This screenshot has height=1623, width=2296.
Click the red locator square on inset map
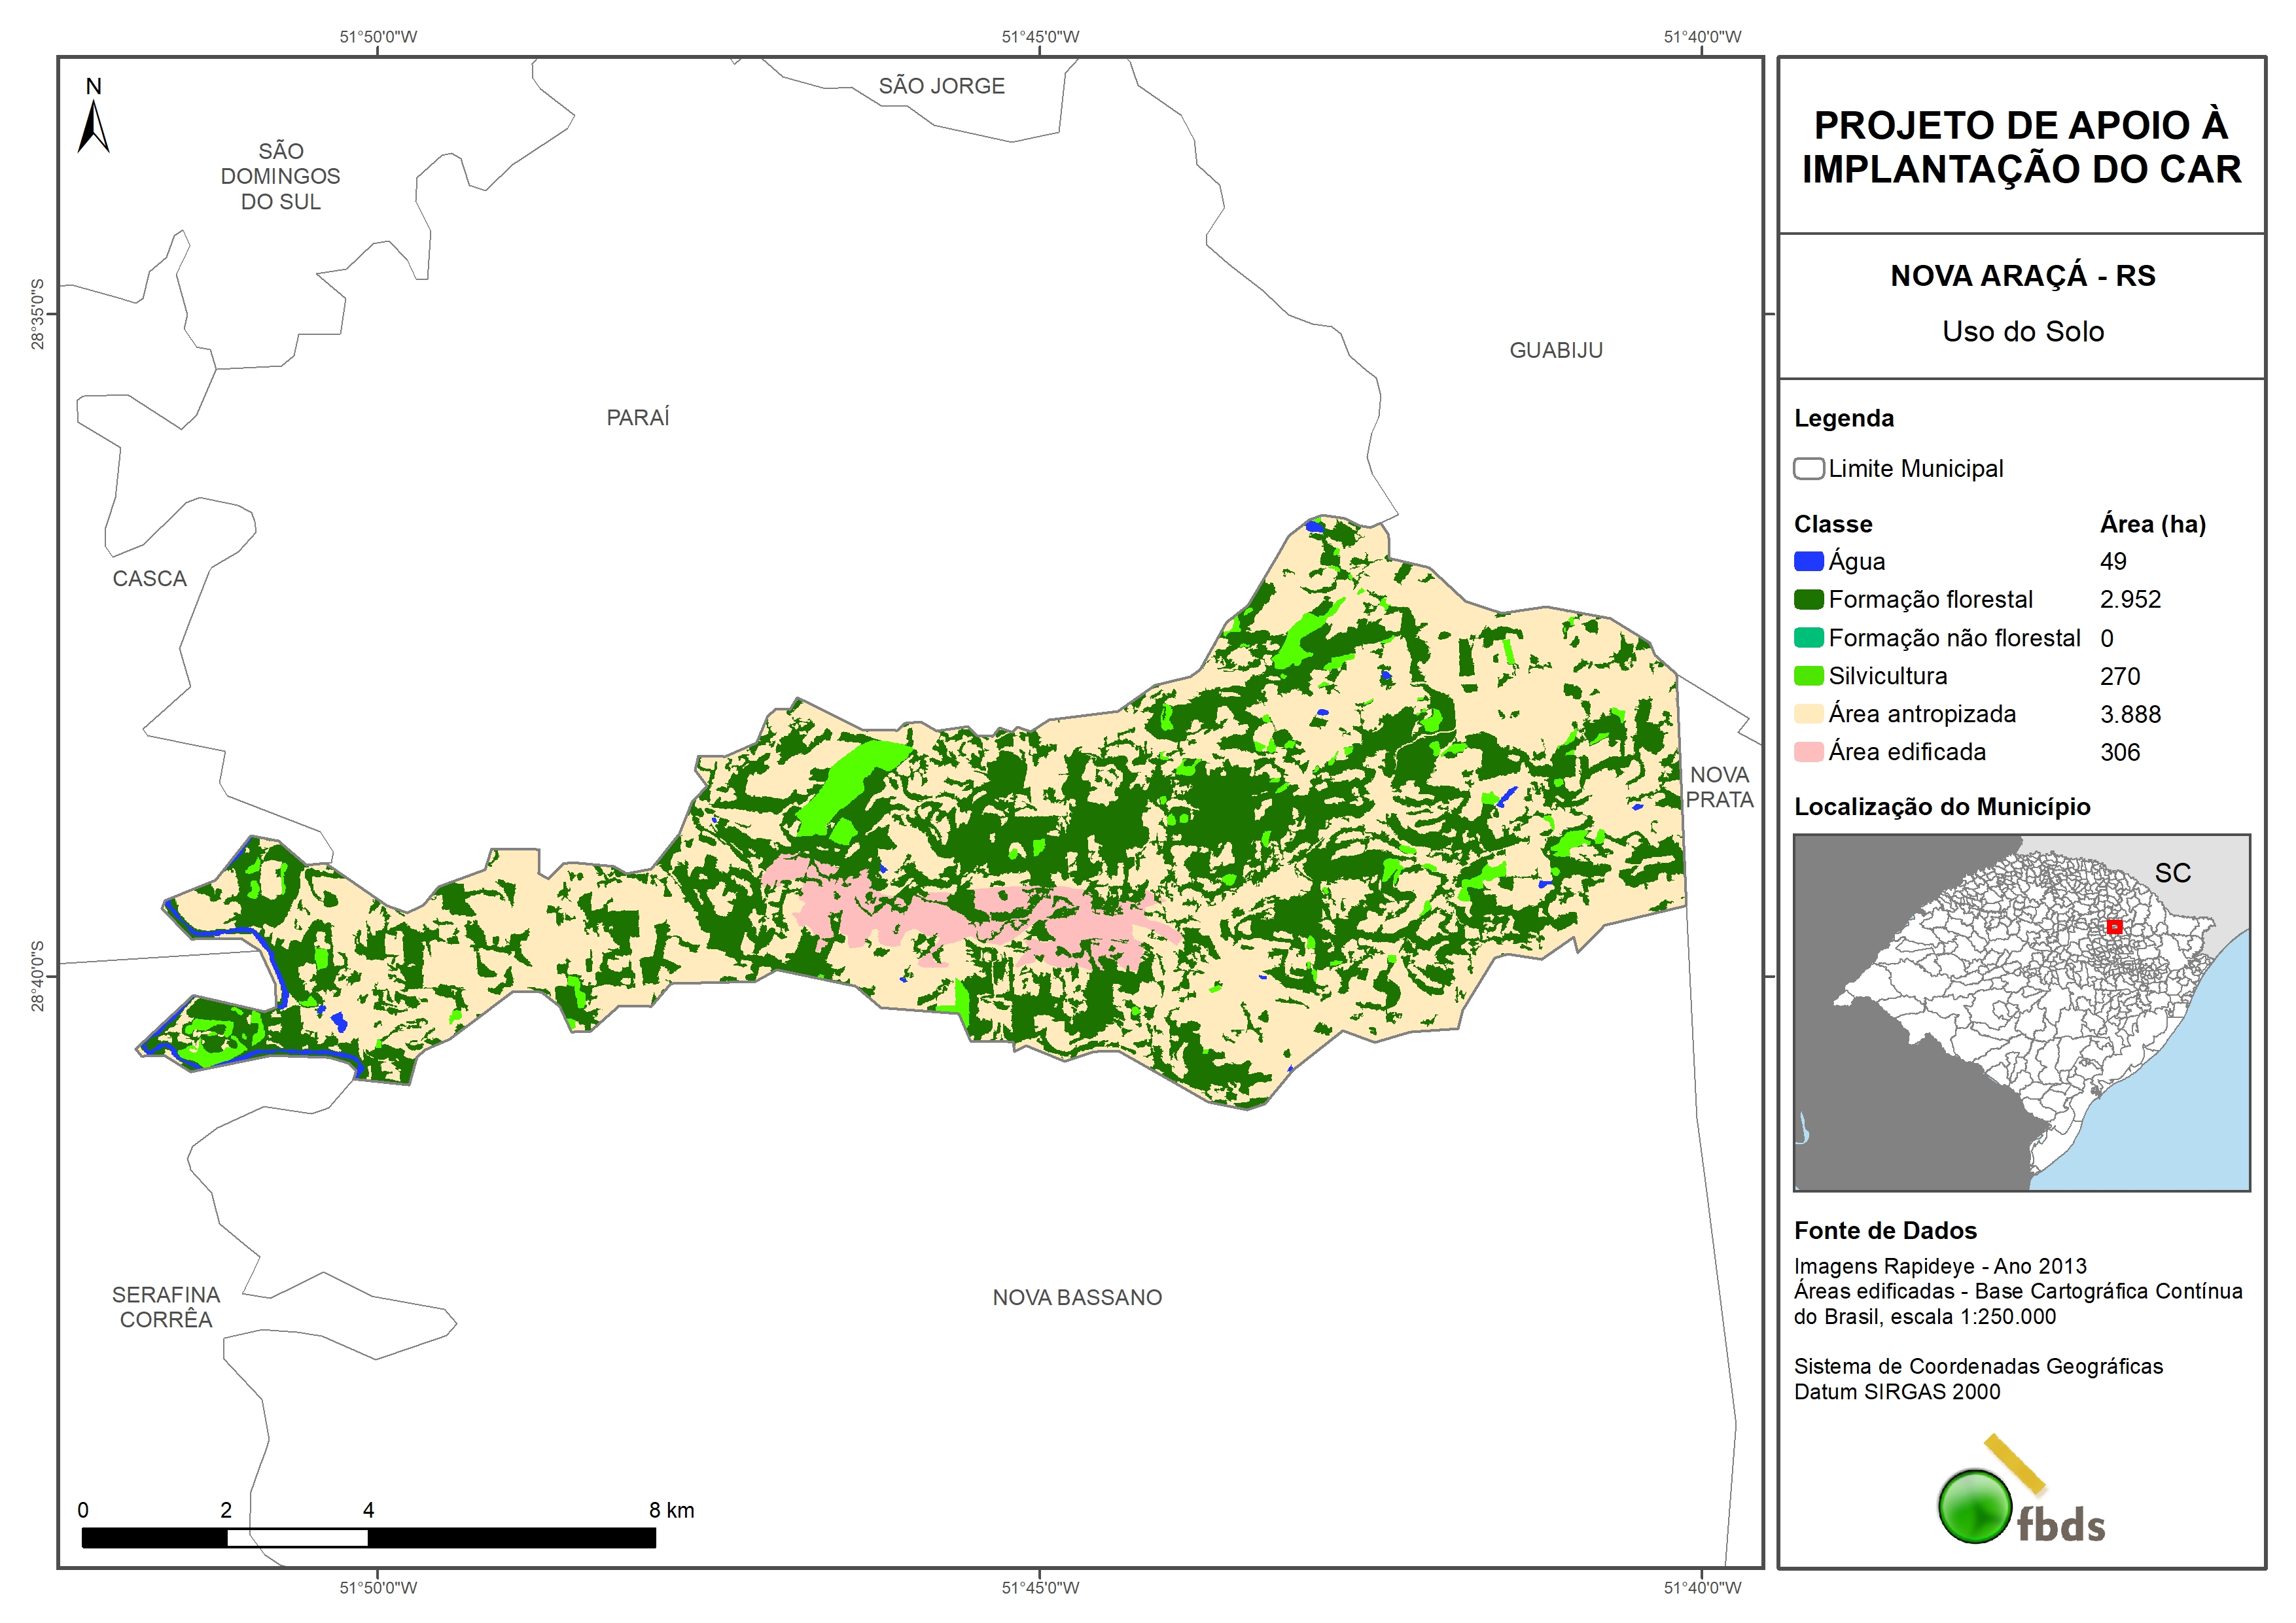click(x=2114, y=927)
